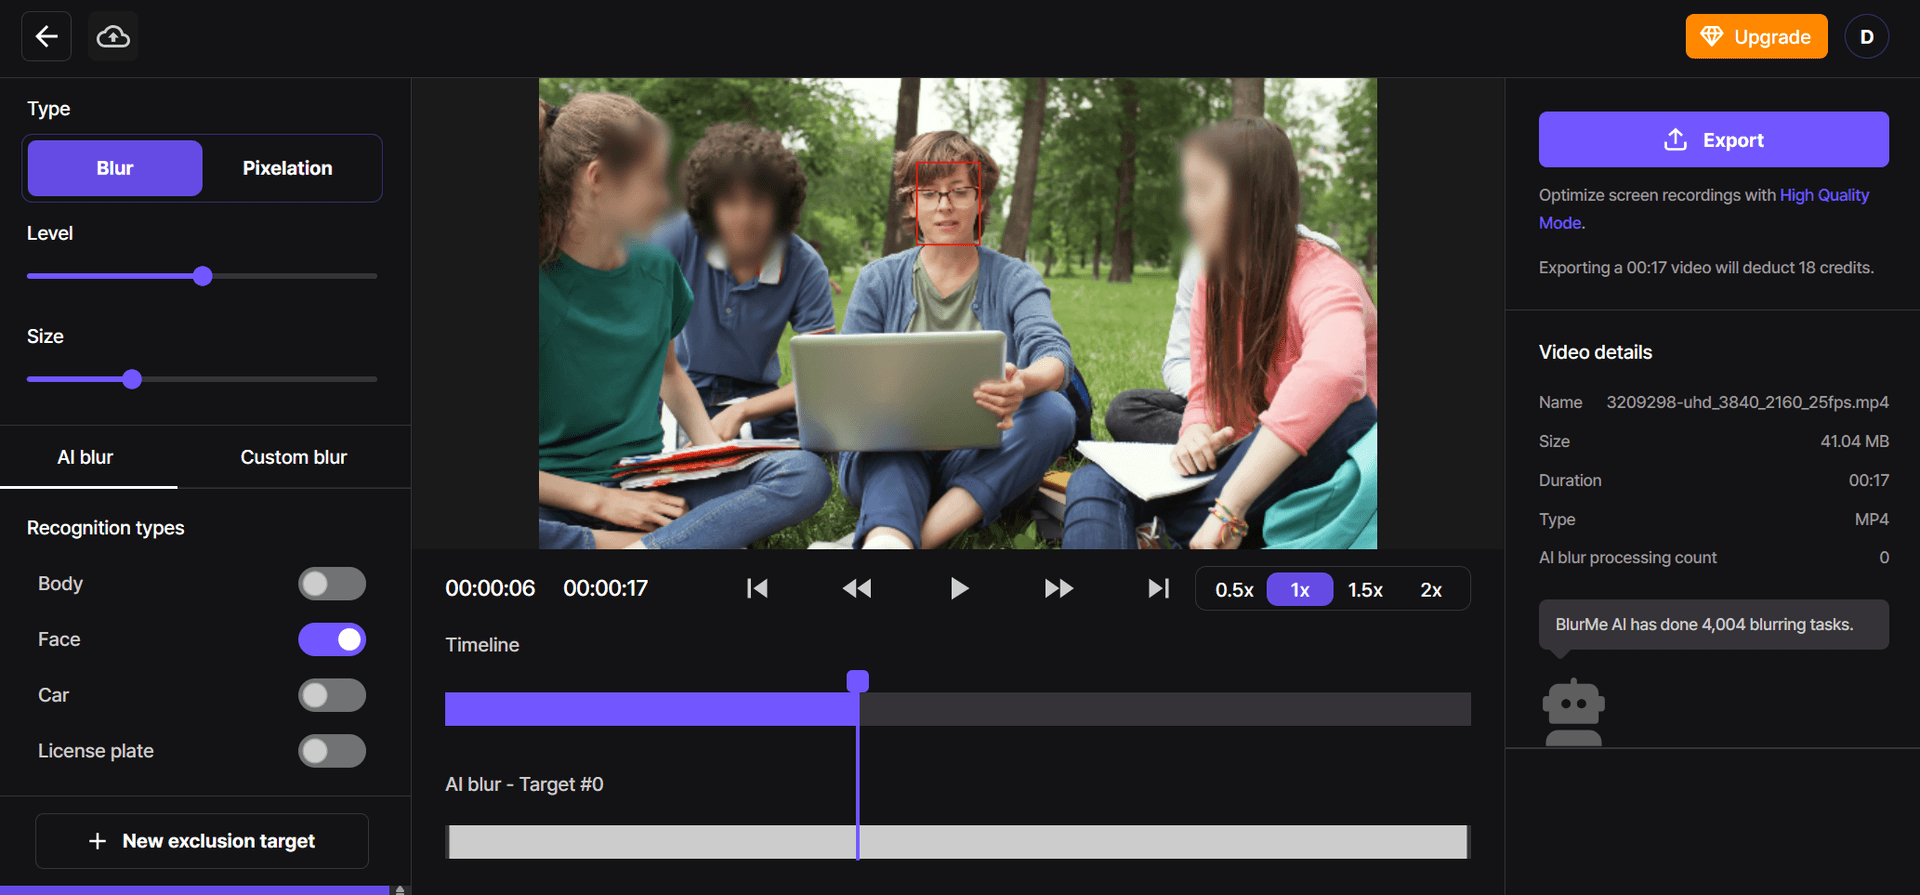This screenshot has width=1920, height=895.
Task: Fast forward the video
Action: [x=1059, y=588]
